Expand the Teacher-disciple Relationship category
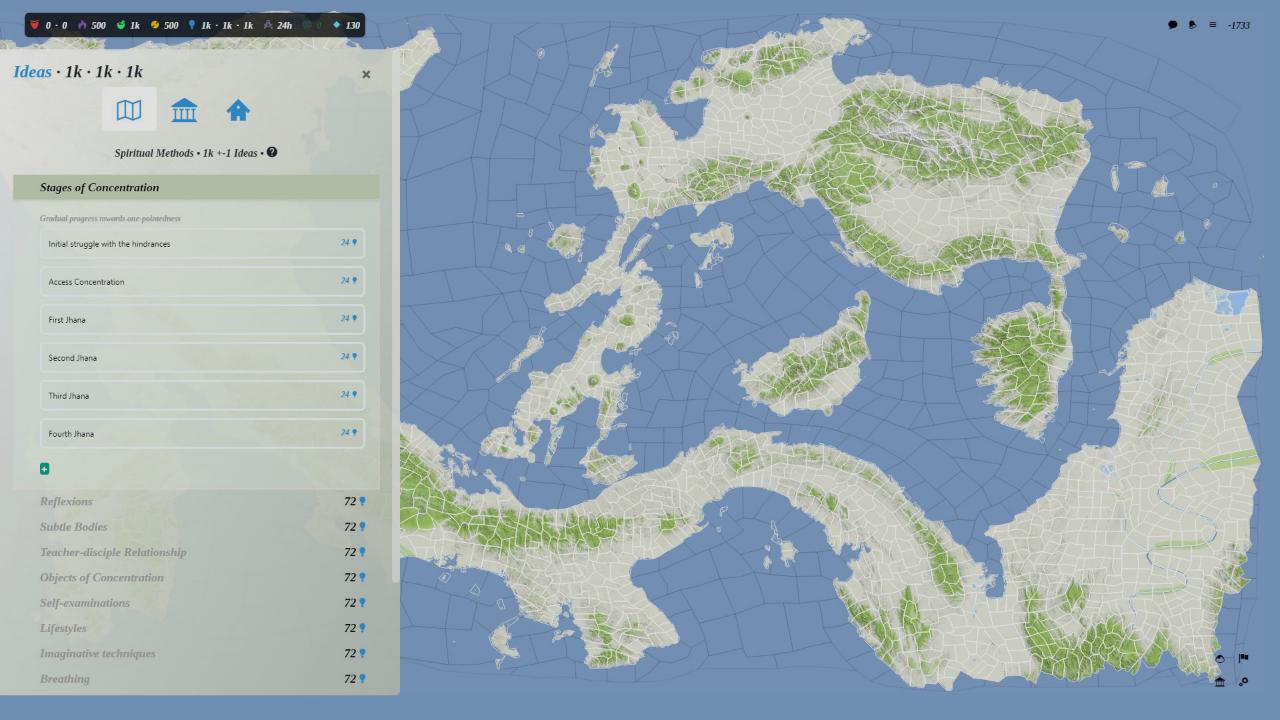 click(113, 552)
